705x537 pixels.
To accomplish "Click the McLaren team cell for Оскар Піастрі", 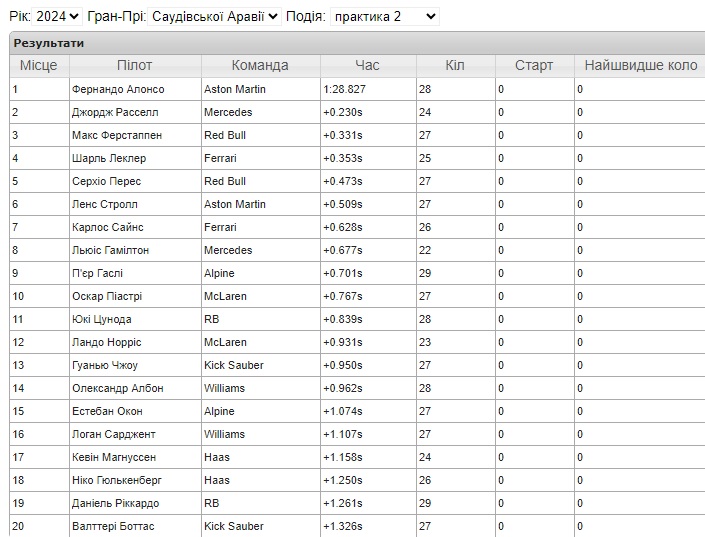I will point(225,296).
